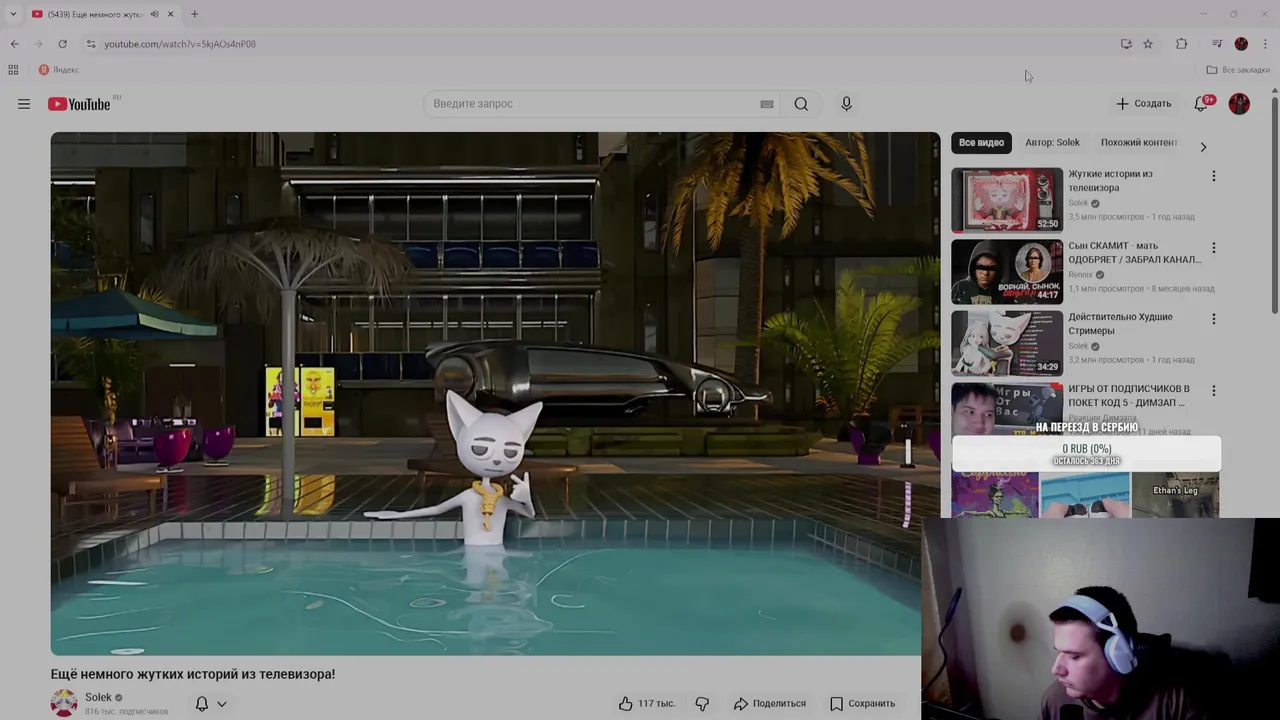Image resolution: width=1280 pixels, height=720 pixels.
Task: Open media controls icon in toolbar
Action: 1217,44
